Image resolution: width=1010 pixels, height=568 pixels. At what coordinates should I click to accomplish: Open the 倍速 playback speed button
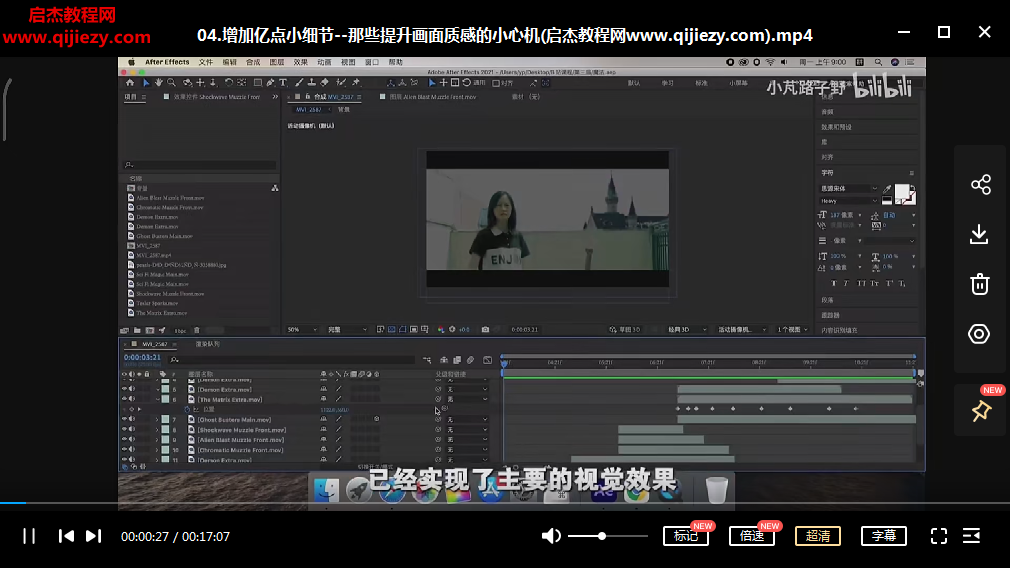tap(752, 536)
